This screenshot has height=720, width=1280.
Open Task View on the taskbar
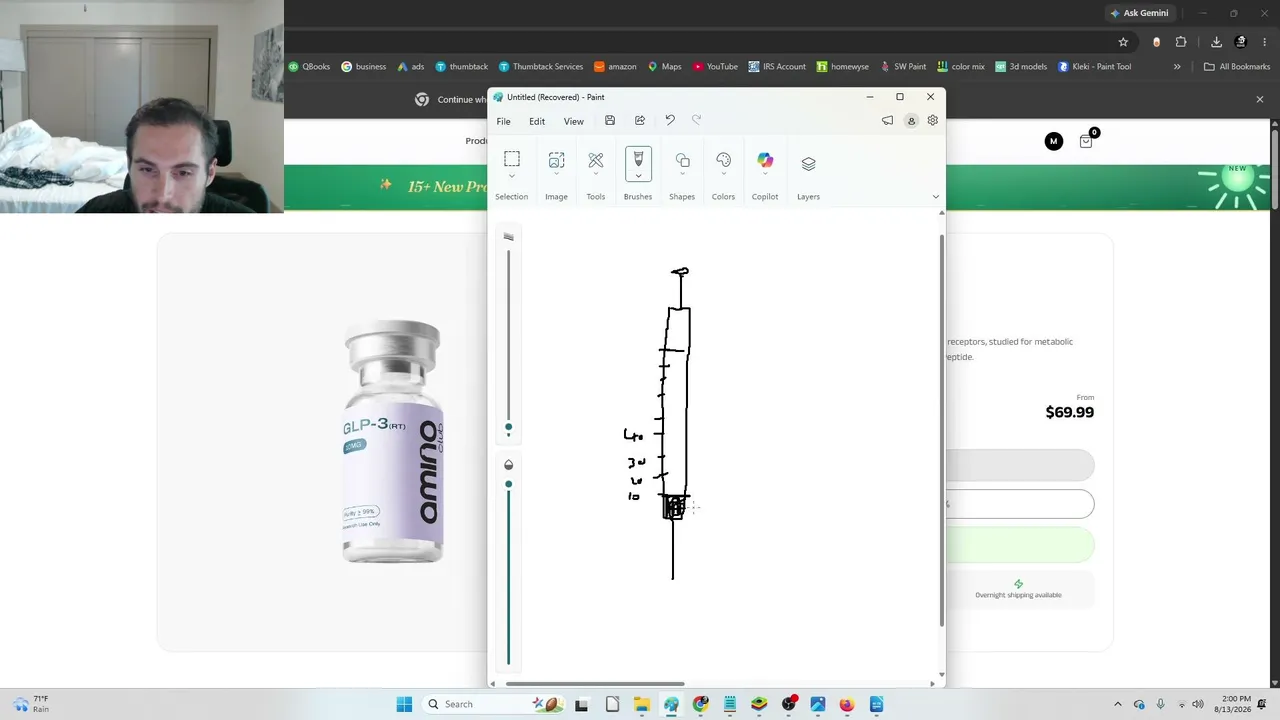pos(581,704)
